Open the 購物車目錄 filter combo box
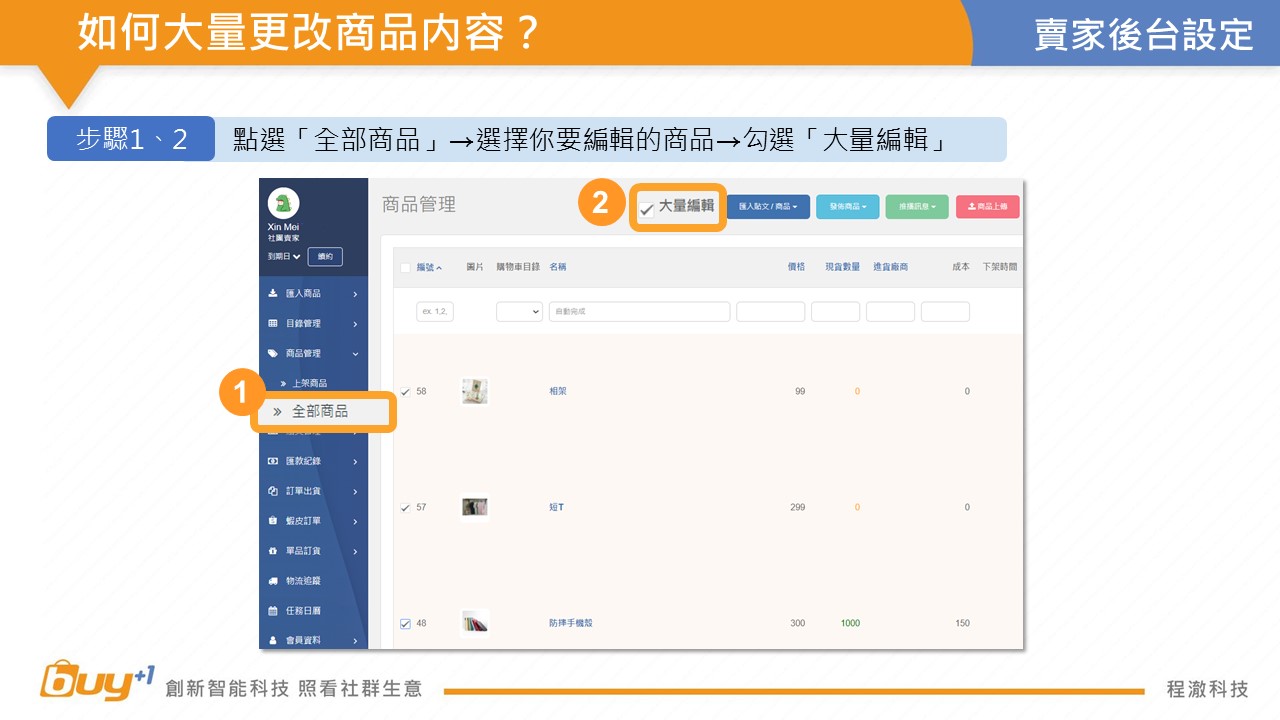 pyautogui.click(x=519, y=312)
